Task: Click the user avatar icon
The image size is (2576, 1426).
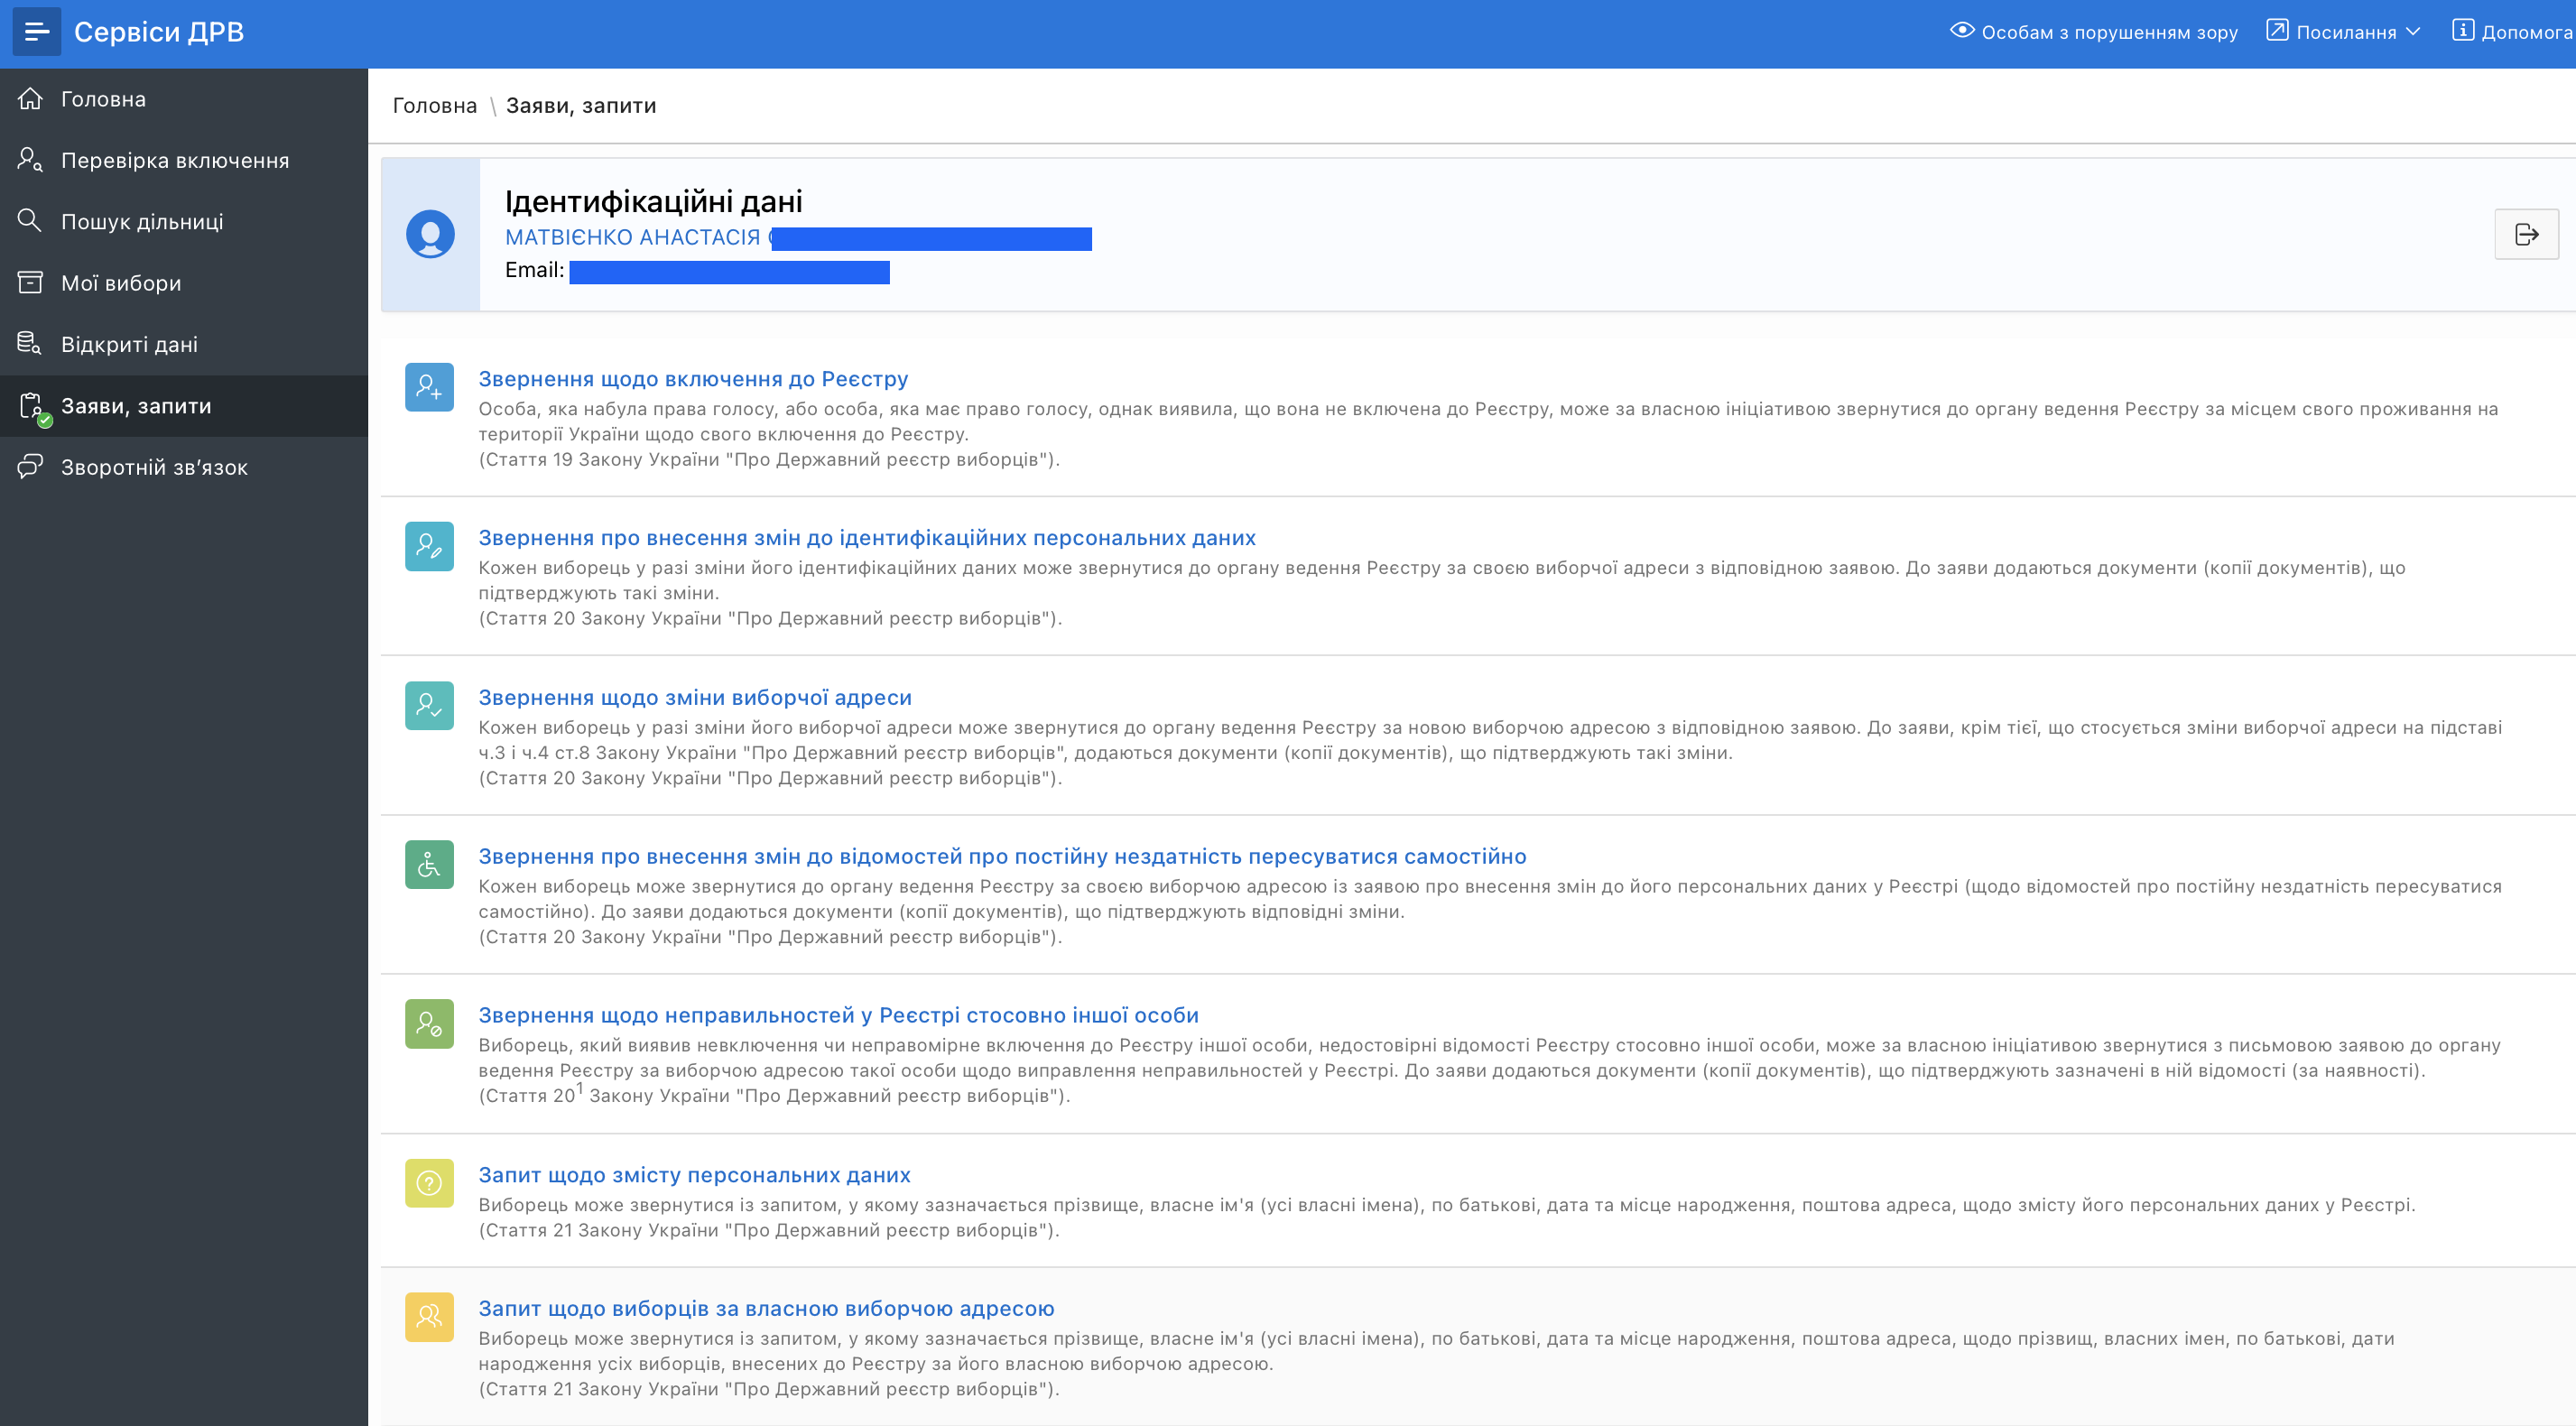Action: point(430,234)
